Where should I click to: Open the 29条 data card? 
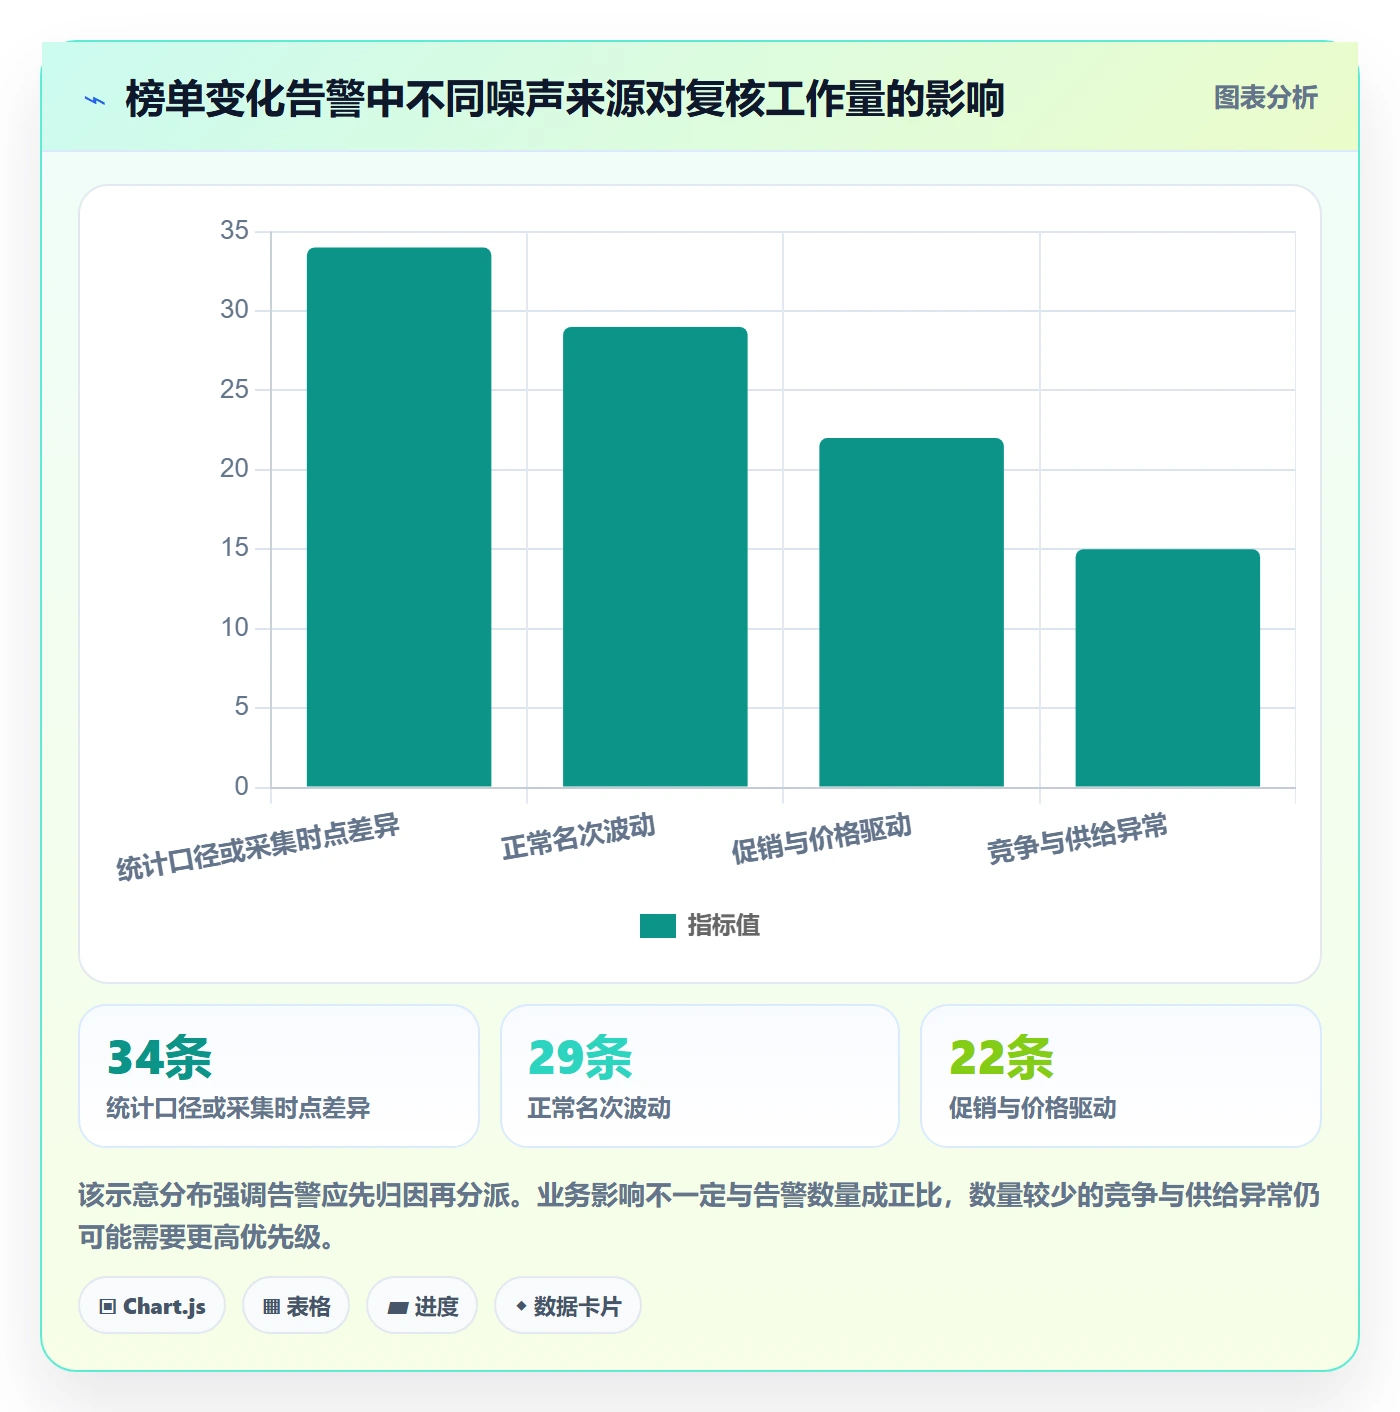(x=700, y=1076)
